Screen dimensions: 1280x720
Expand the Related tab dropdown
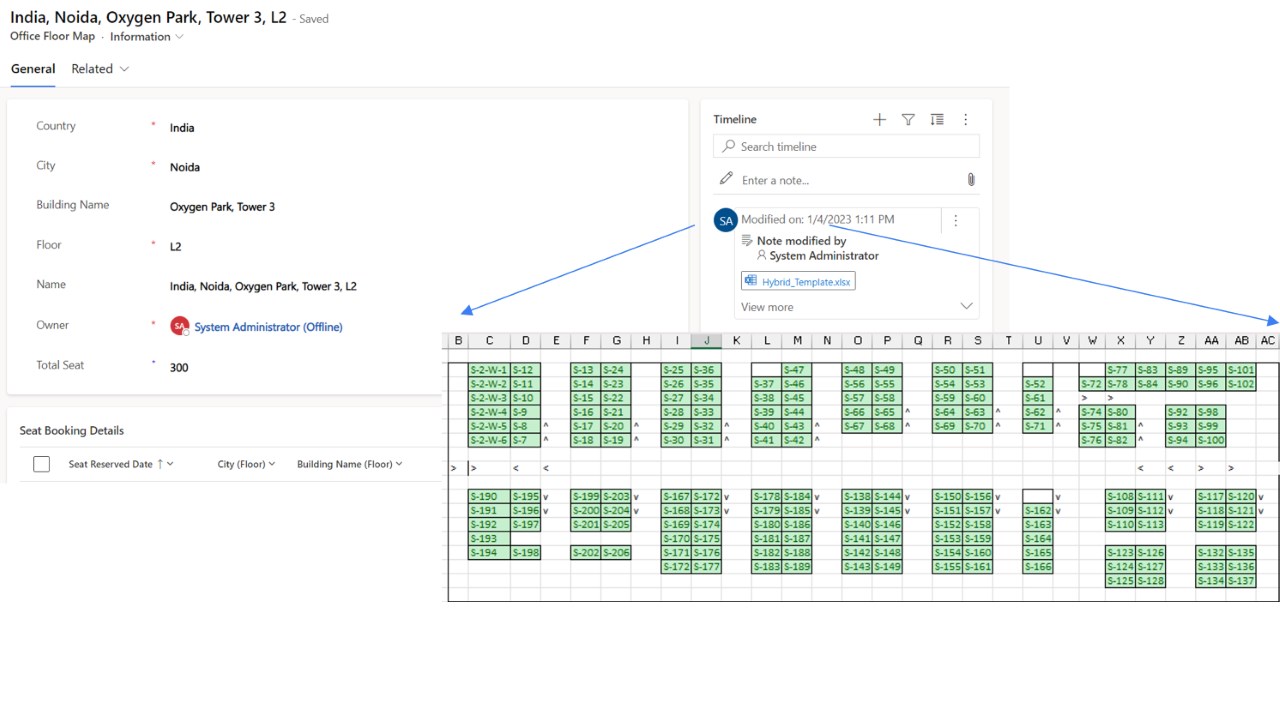(101, 69)
